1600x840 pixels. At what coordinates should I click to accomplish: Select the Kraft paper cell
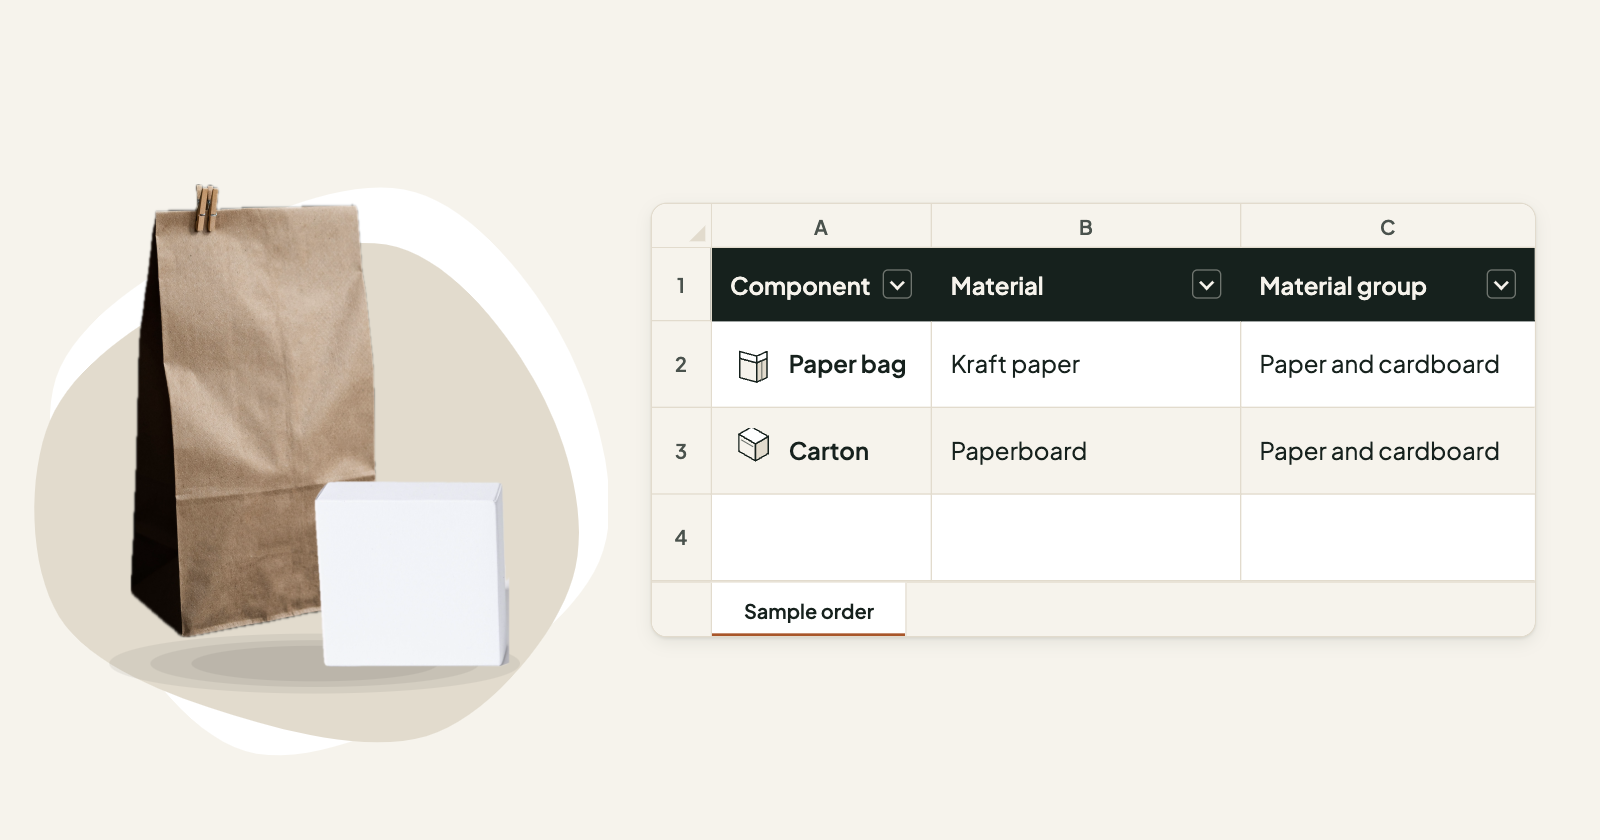(1086, 364)
